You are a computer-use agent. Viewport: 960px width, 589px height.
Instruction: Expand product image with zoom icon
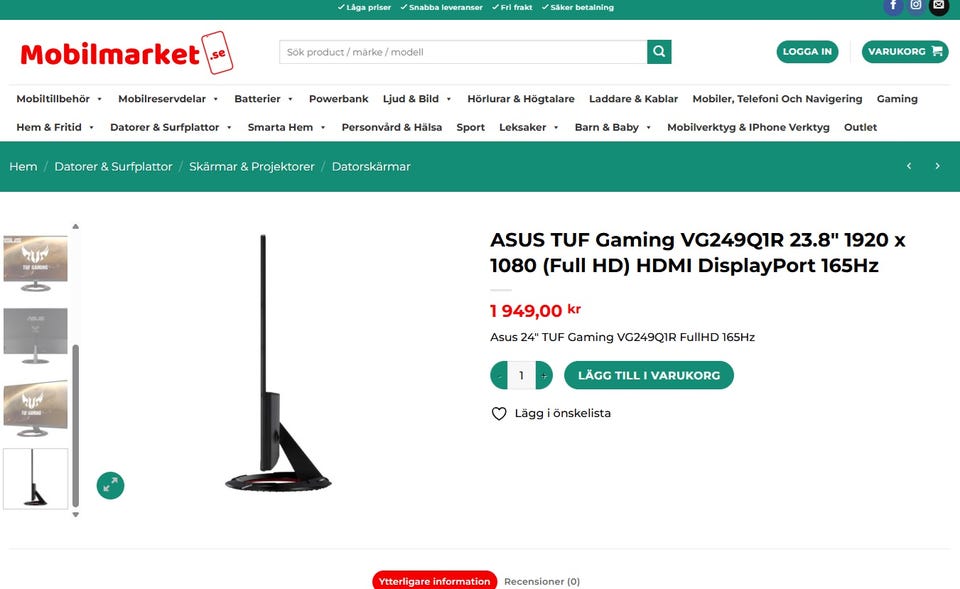tap(110, 486)
